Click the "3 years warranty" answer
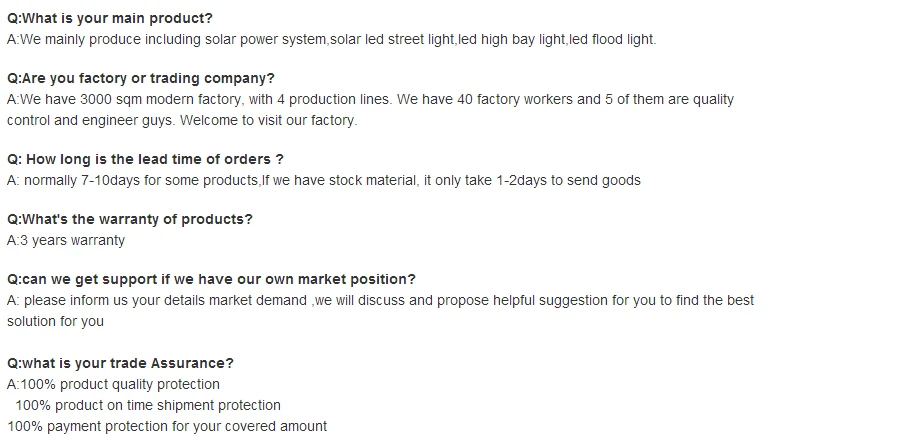 [x=66, y=240]
